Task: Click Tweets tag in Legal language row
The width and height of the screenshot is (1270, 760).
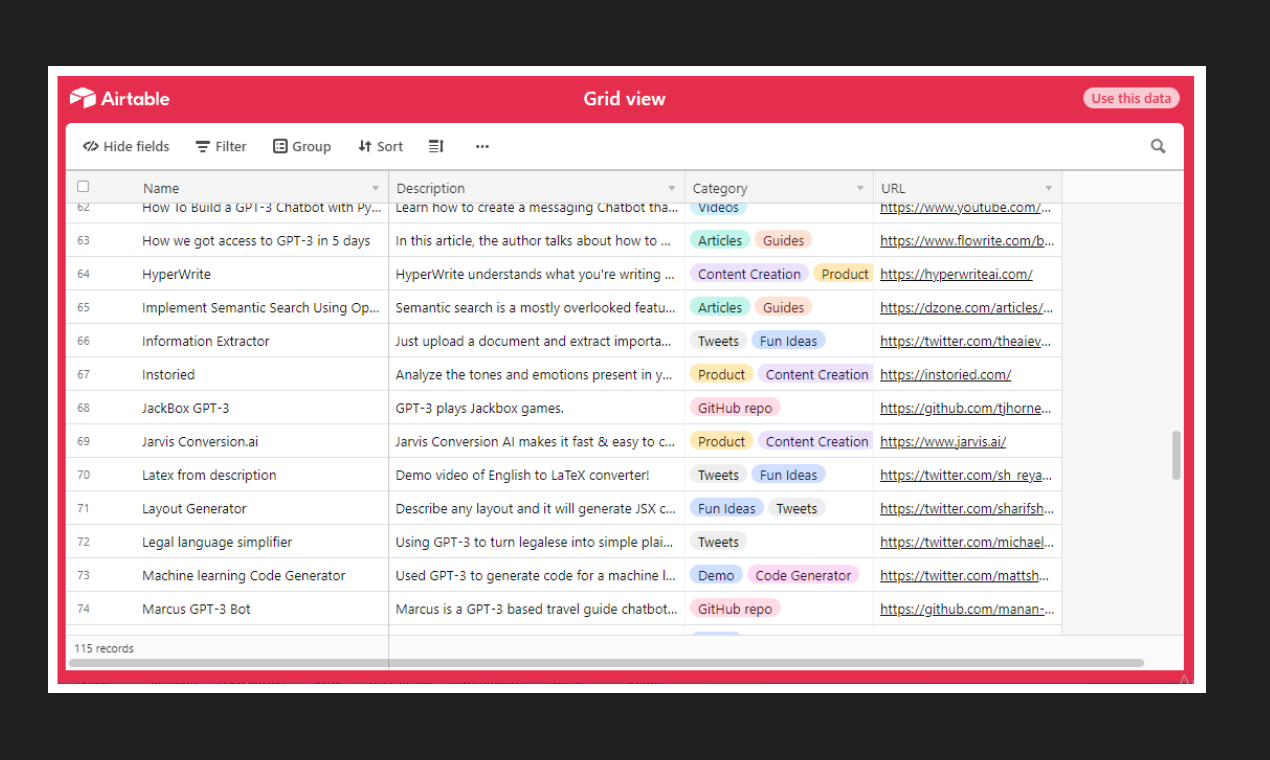Action: pyautogui.click(x=718, y=542)
